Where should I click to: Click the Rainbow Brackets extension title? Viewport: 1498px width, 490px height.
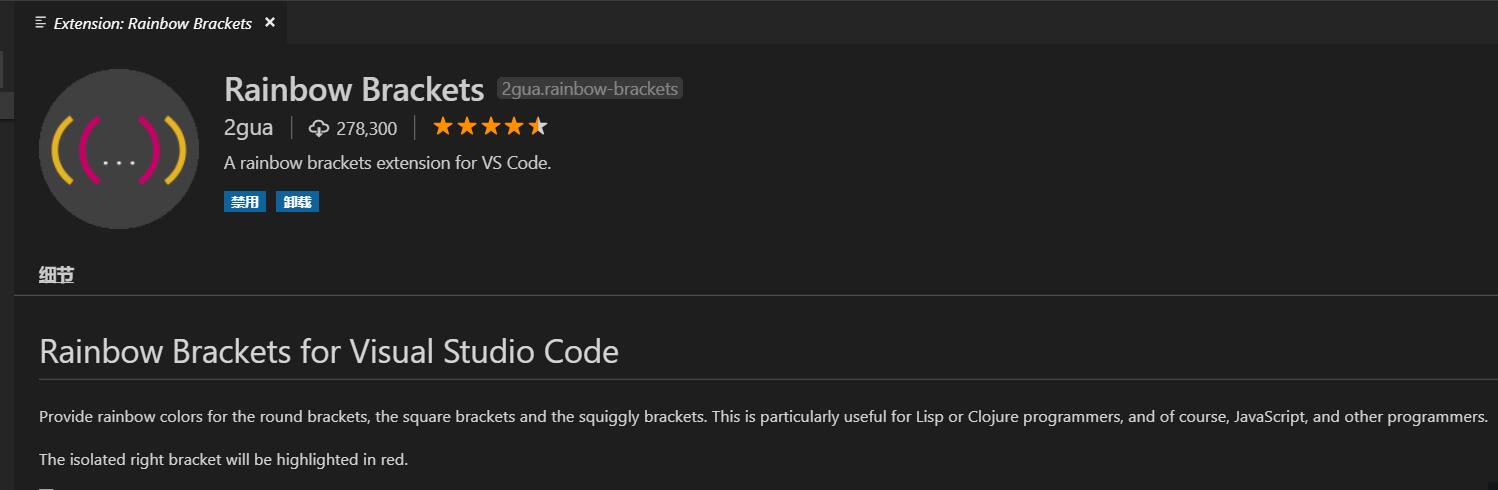tap(354, 90)
